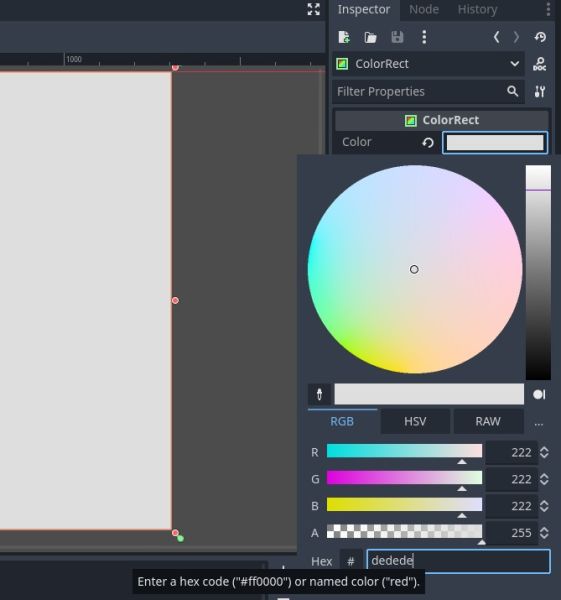Open documentation for ColorRect
561x600 pixels.
tap(540, 64)
